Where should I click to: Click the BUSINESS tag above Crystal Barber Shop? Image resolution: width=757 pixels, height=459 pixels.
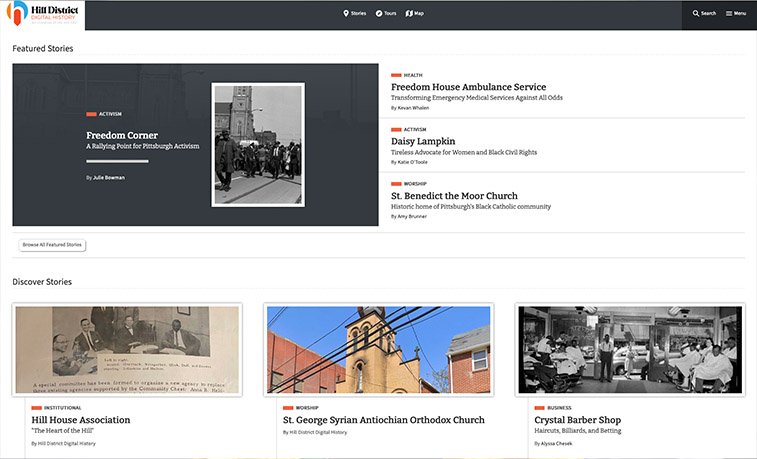(559, 408)
